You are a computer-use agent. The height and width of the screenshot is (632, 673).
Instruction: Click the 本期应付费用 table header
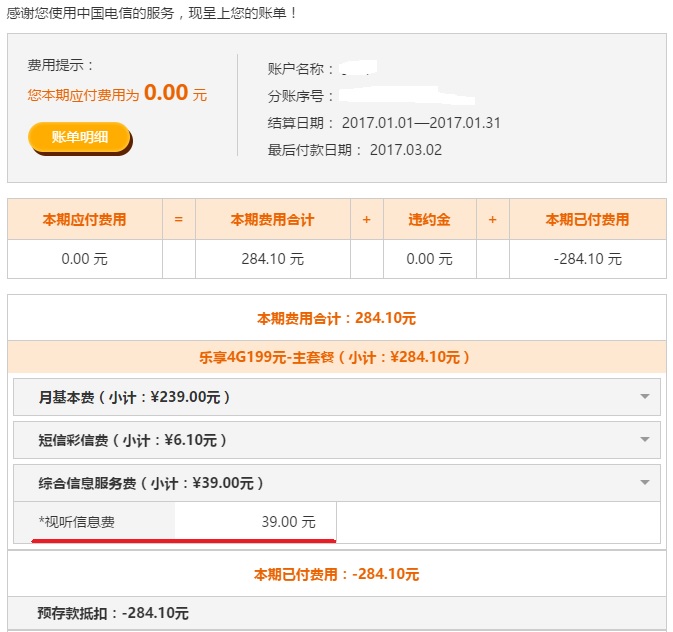pyautogui.click(x=85, y=219)
